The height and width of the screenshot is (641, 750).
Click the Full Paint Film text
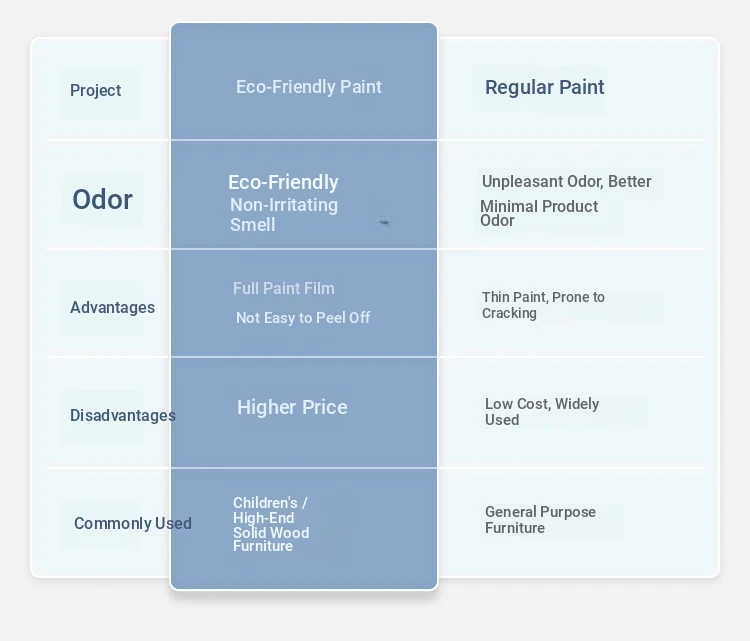(x=284, y=288)
